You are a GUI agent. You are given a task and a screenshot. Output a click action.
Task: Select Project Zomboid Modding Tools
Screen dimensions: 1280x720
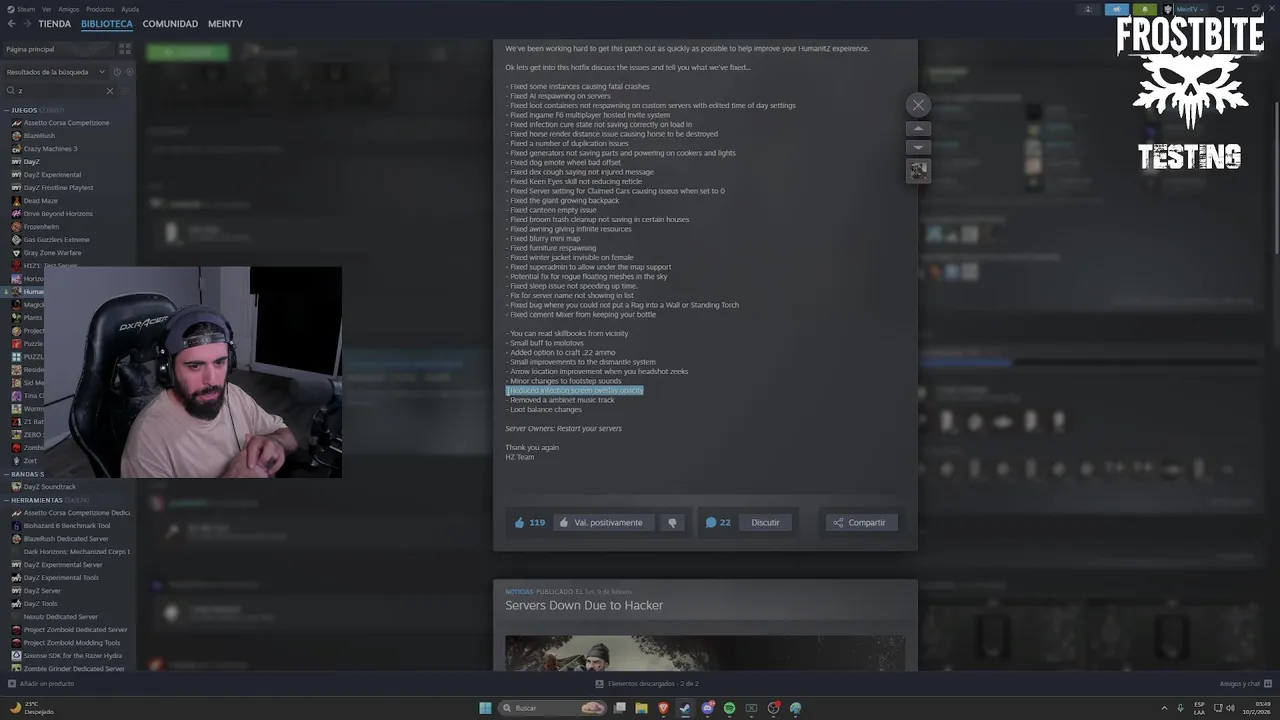click(72, 643)
